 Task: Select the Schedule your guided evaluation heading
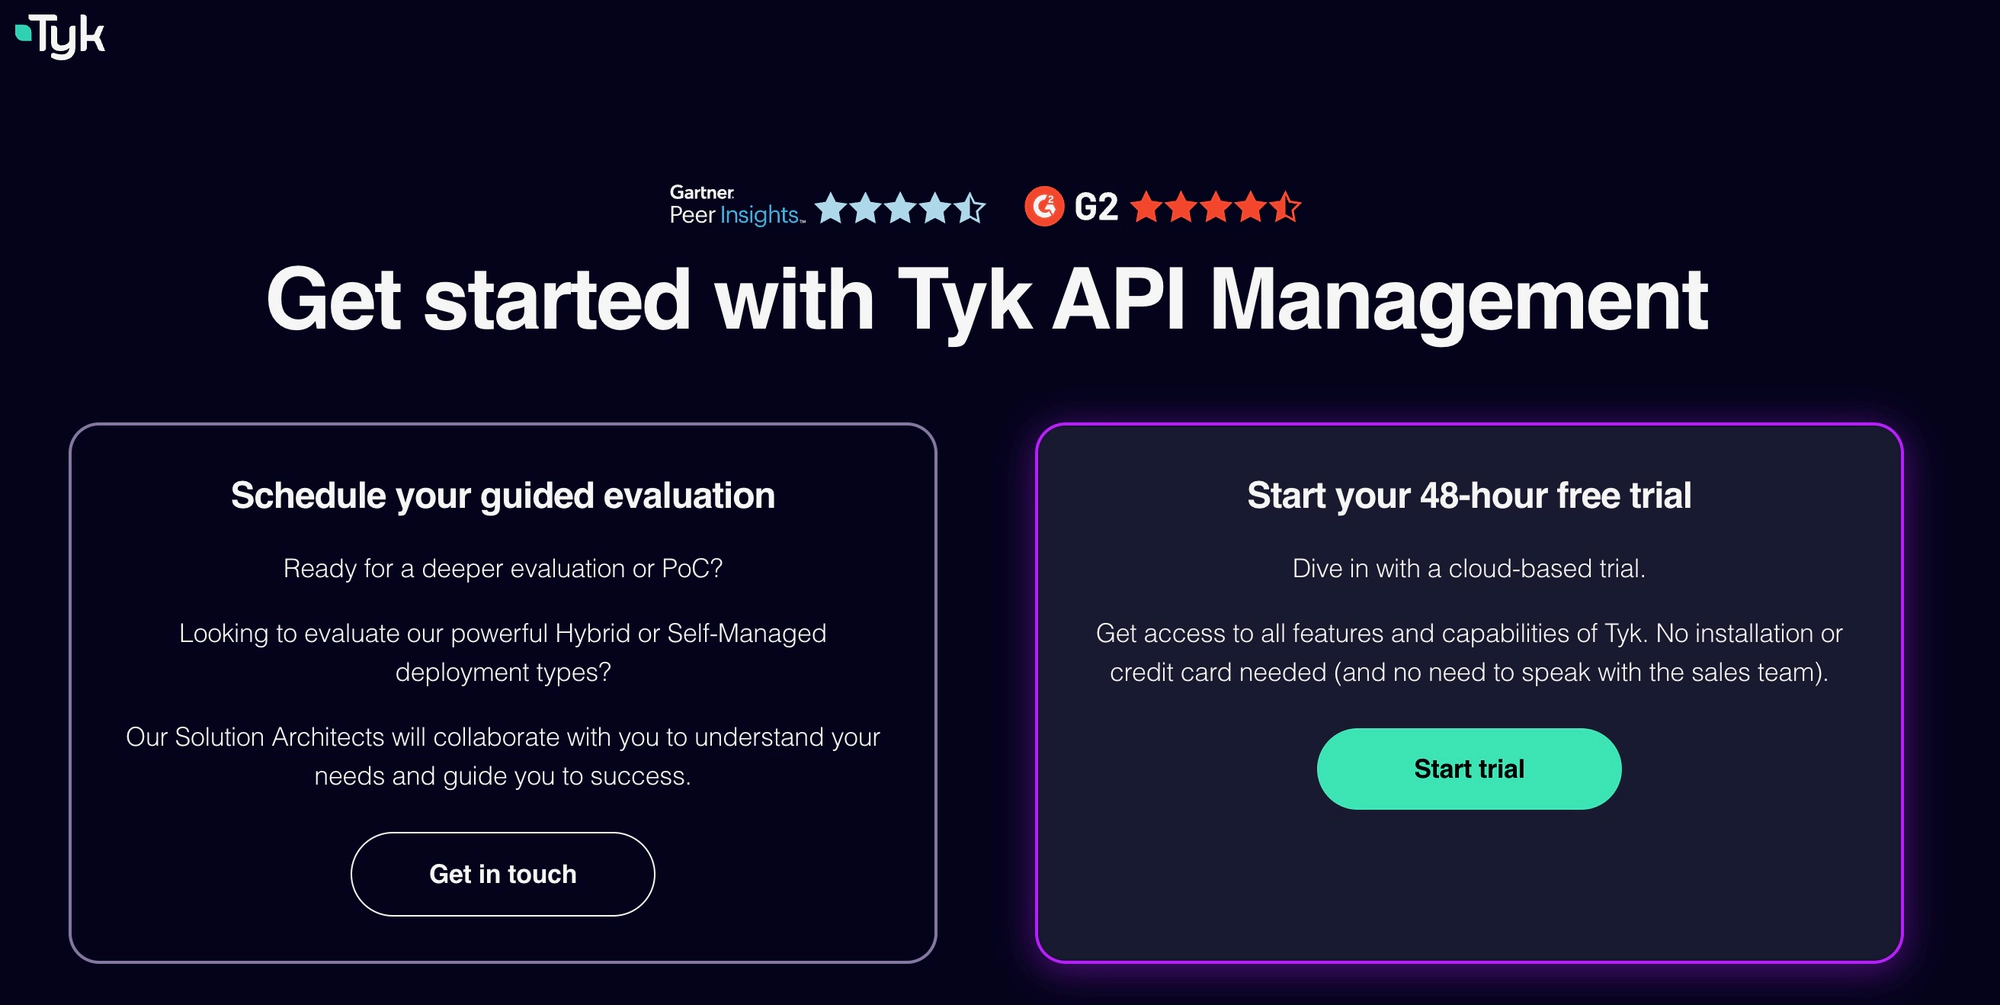point(502,495)
